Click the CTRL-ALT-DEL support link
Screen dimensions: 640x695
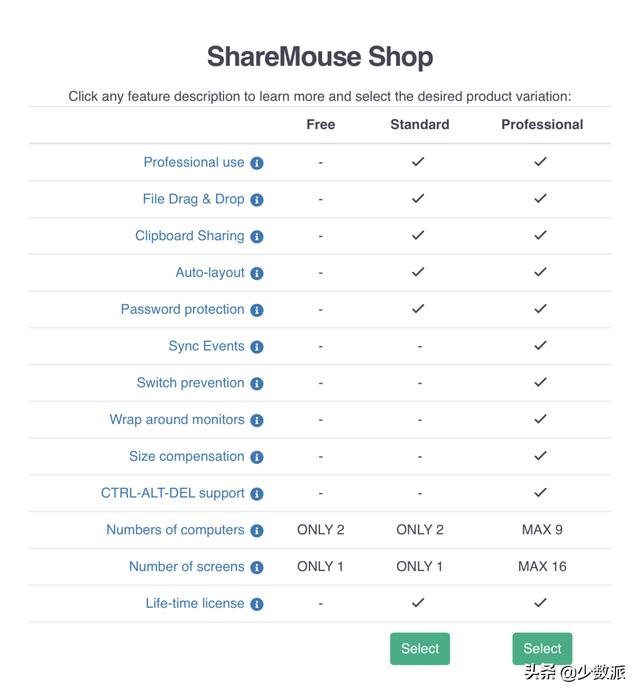click(x=173, y=493)
